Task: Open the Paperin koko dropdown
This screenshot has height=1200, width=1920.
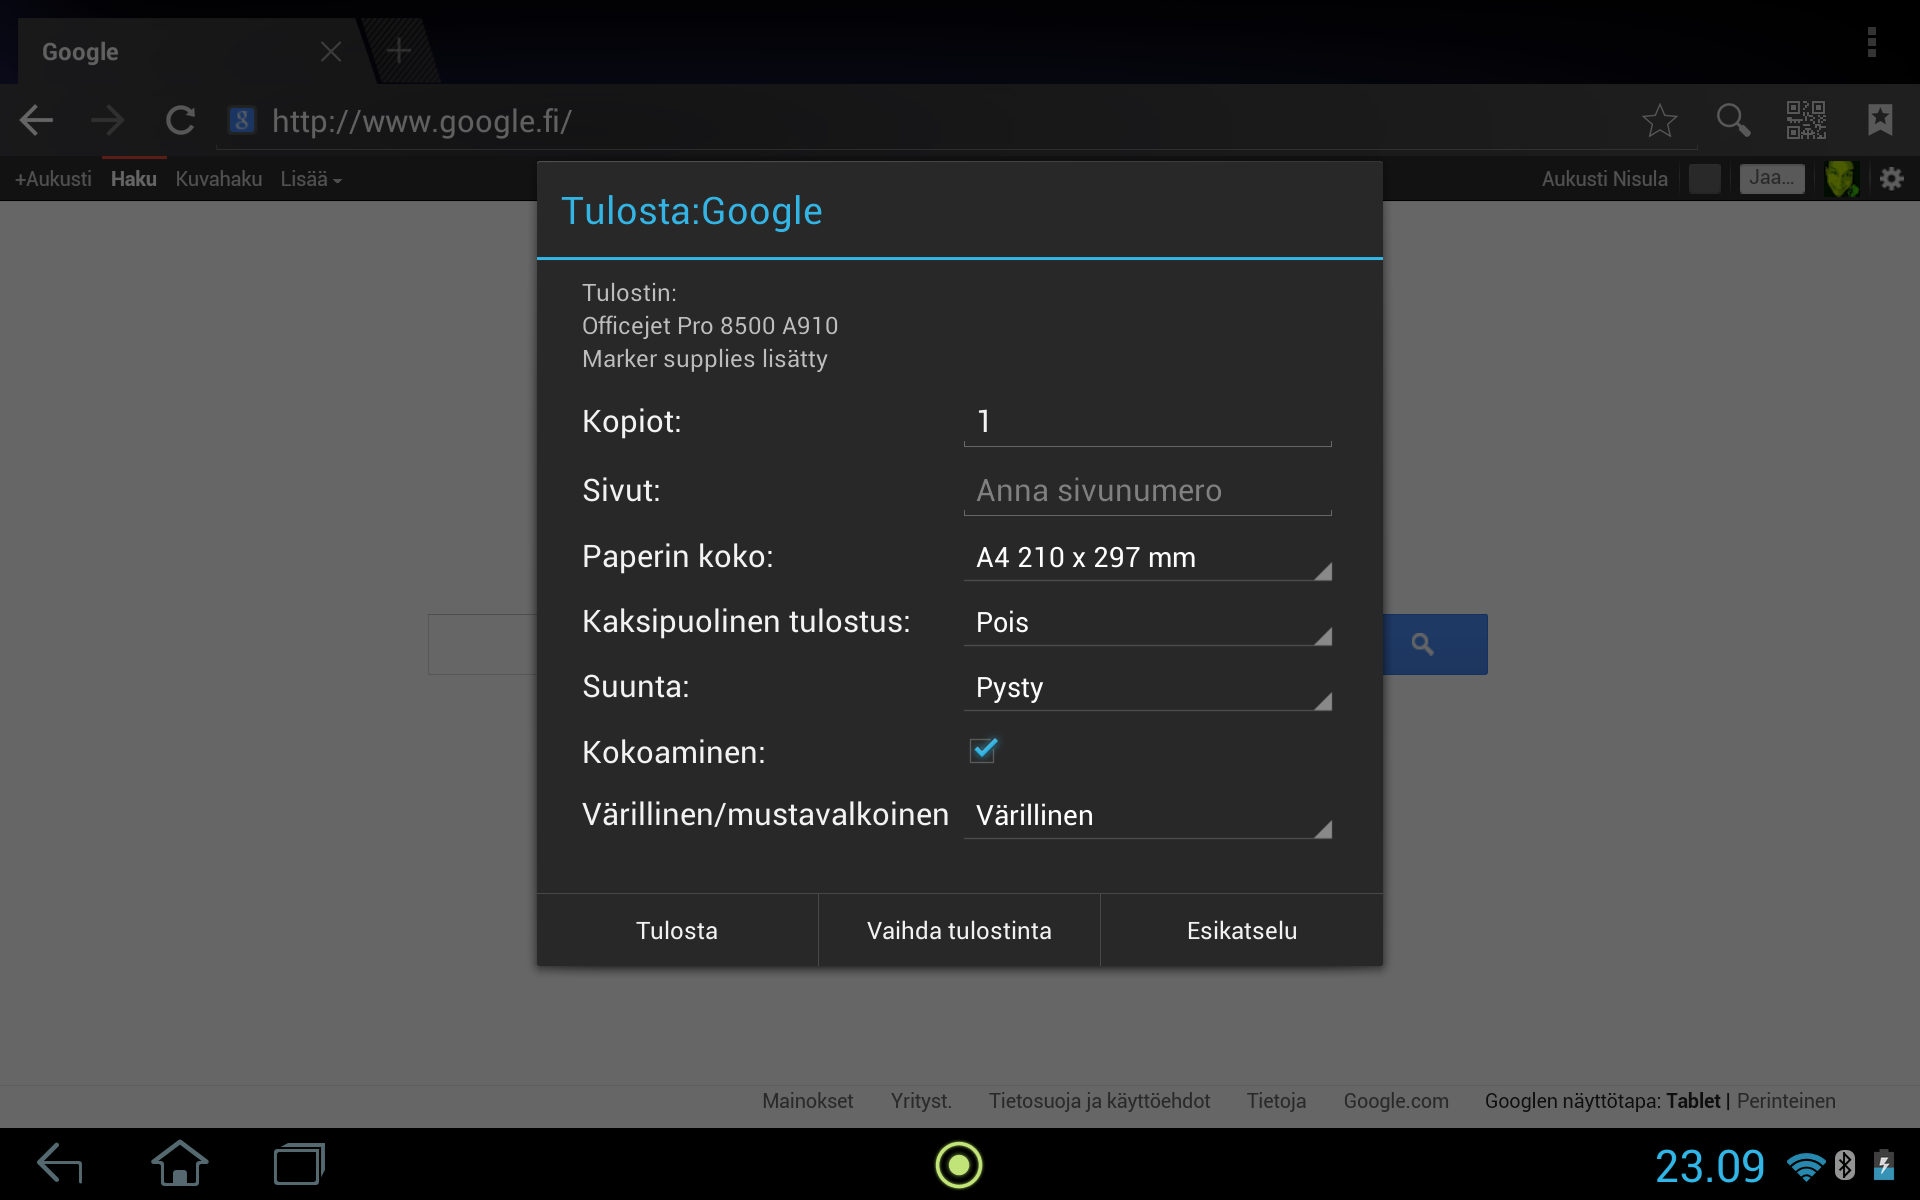Action: [x=1148, y=558]
